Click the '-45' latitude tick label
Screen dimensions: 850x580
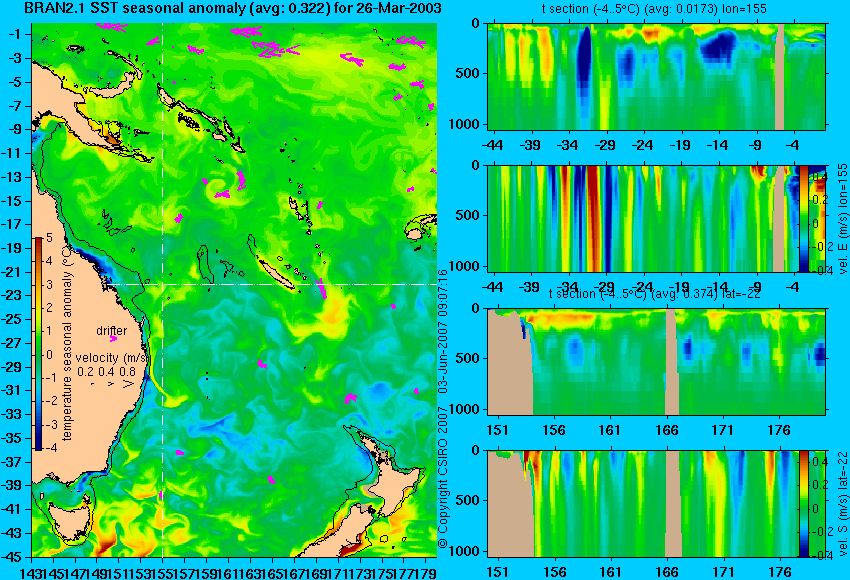[x=11, y=557]
